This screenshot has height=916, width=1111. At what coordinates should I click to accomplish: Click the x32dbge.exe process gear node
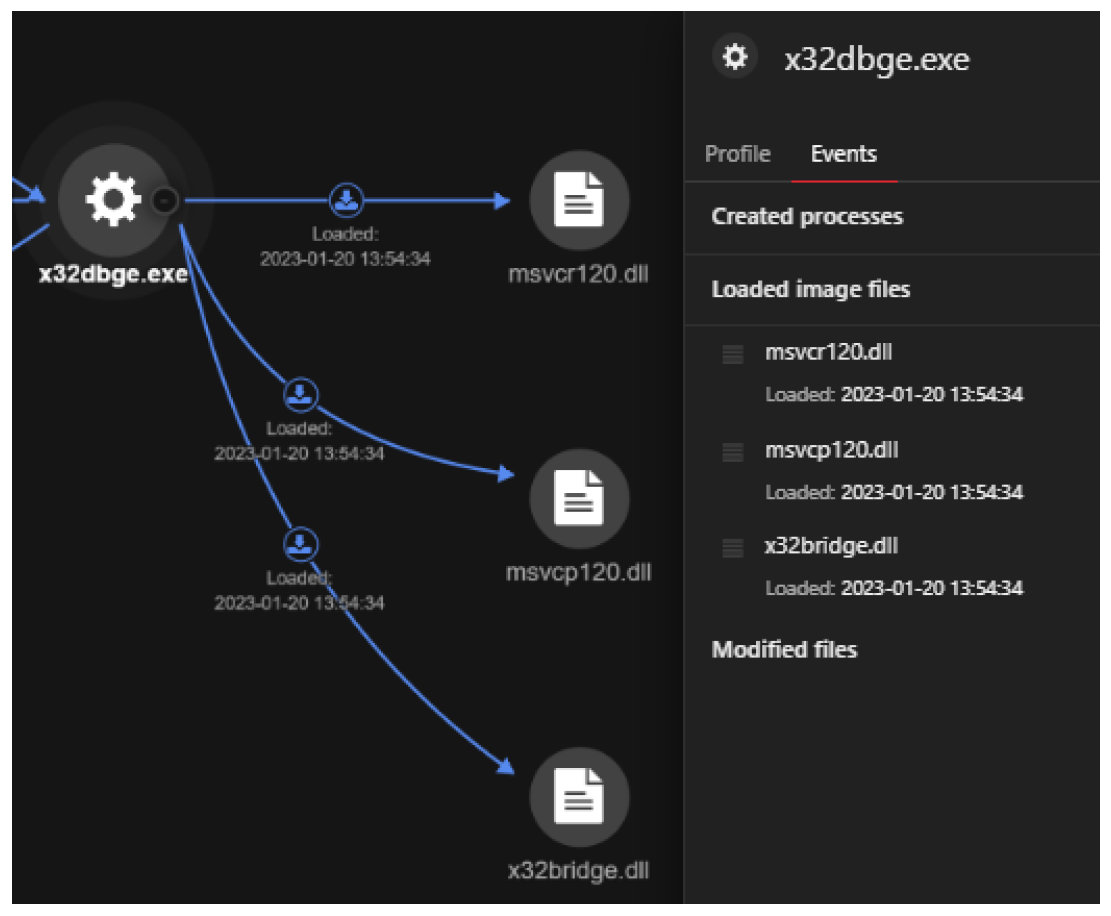pyautogui.click(x=113, y=200)
